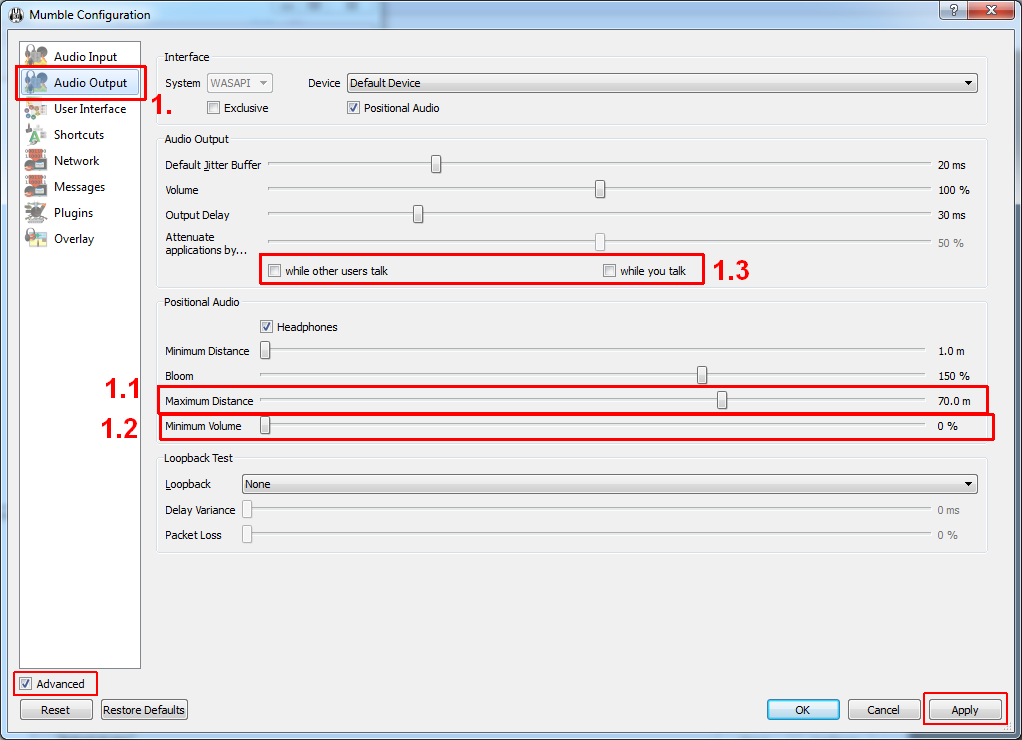Click the Packet Loss slider handle

[x=247, y=534]
